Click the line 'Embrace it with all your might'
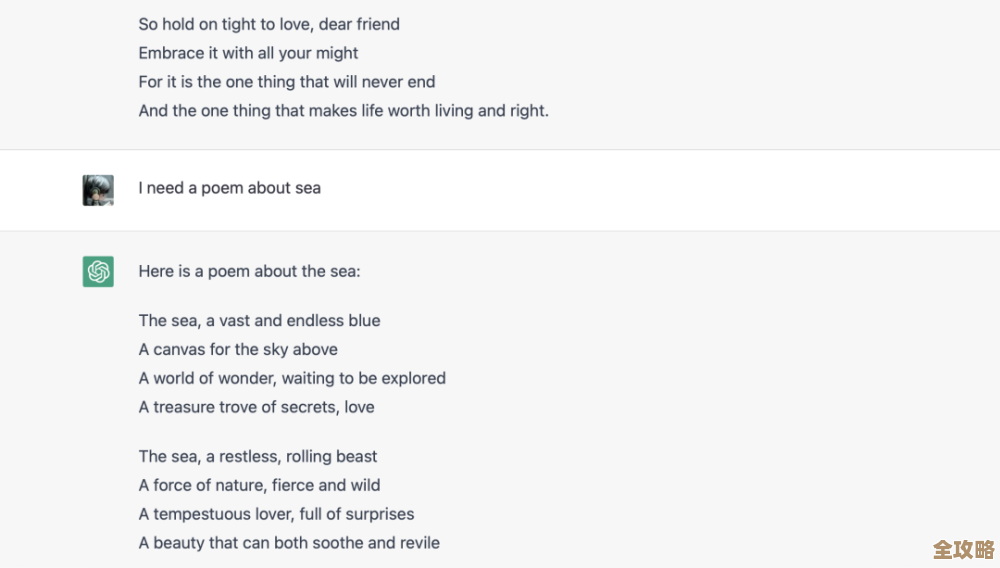This screenshot has height=568, width=1000. (x=248, y=53)
